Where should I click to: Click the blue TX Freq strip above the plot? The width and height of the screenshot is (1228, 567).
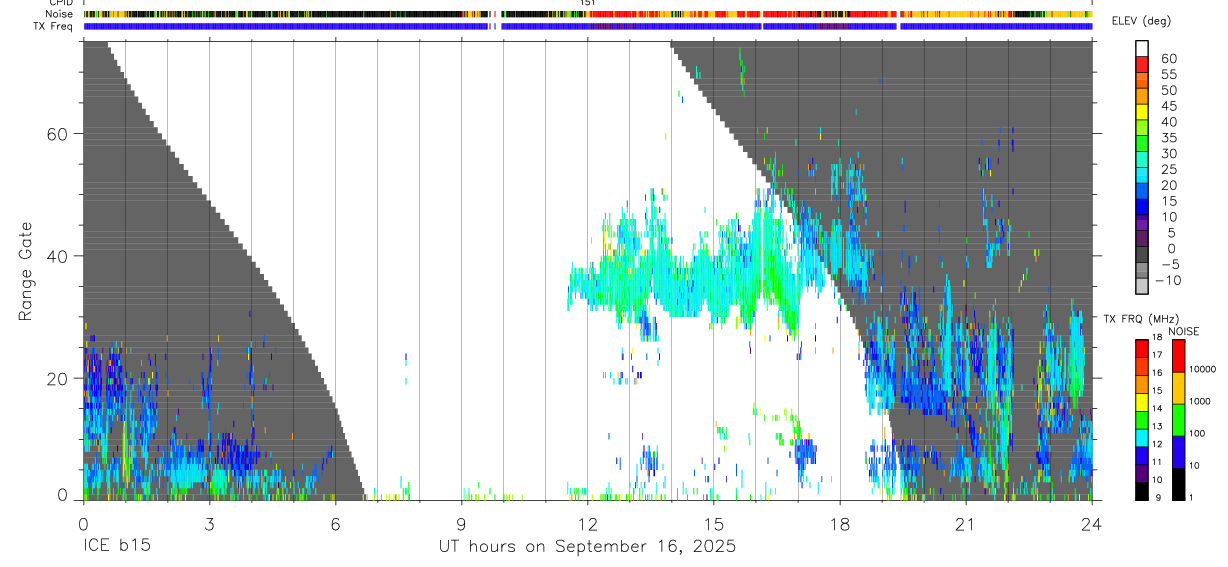pos(587,26)
